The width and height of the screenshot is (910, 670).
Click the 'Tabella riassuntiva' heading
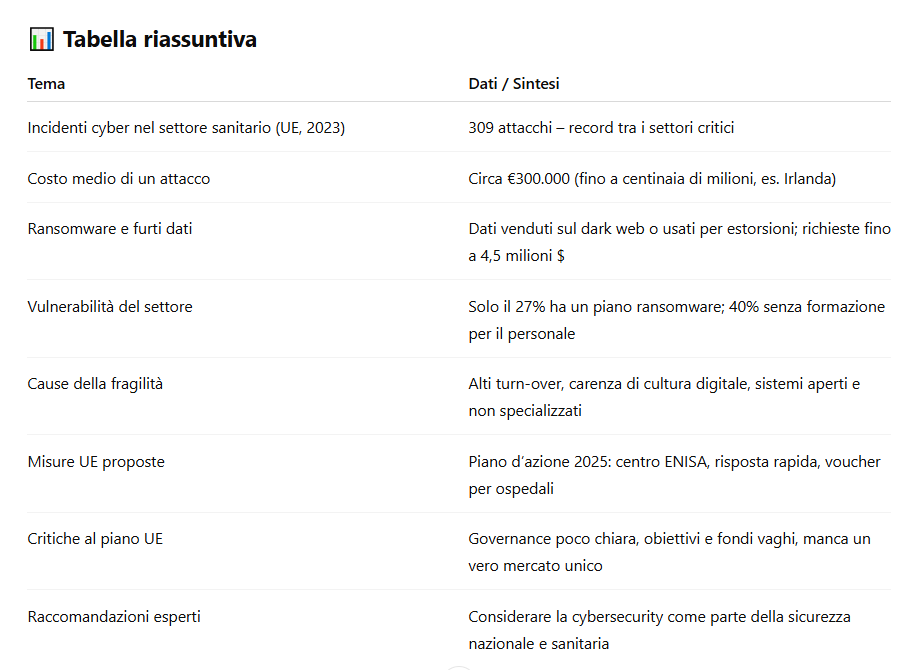click(x=160, y=39)
